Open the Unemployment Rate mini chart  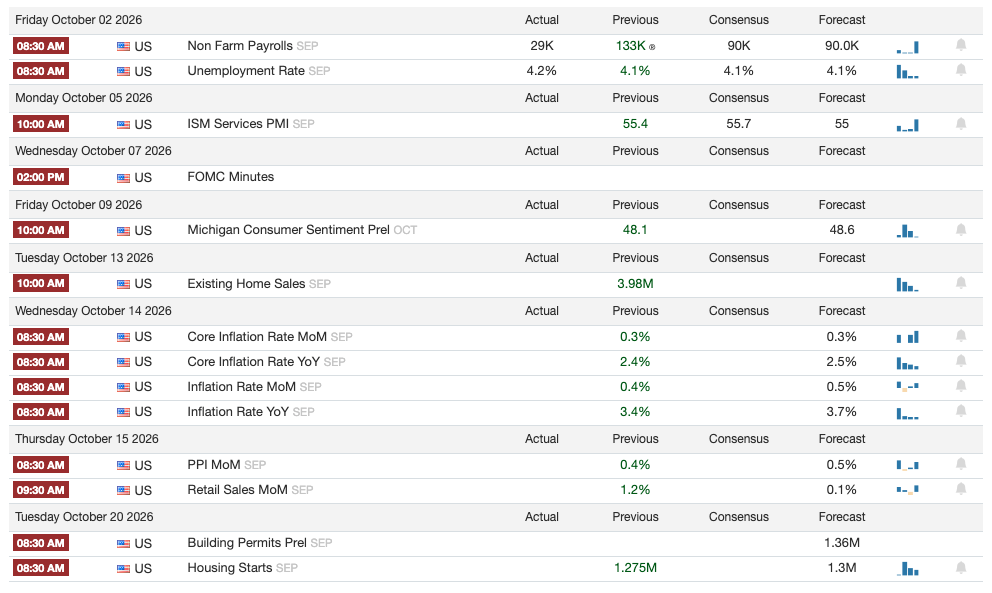[x=907, y=72]
